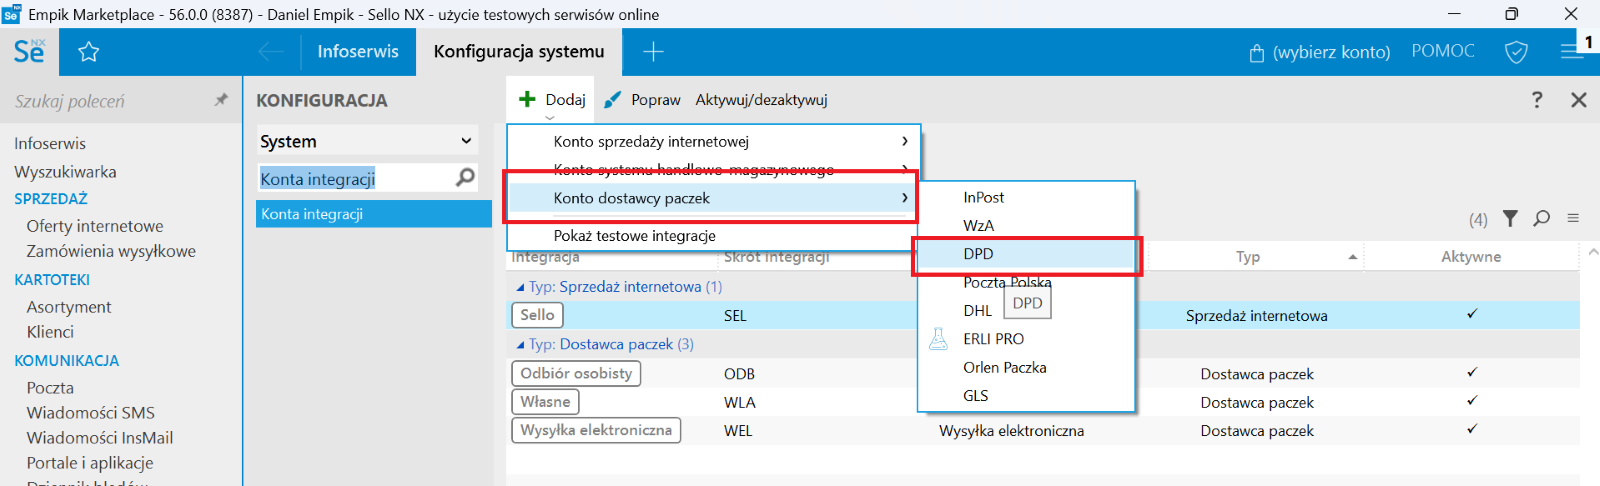Click the Popraw button

coord(643,100)
